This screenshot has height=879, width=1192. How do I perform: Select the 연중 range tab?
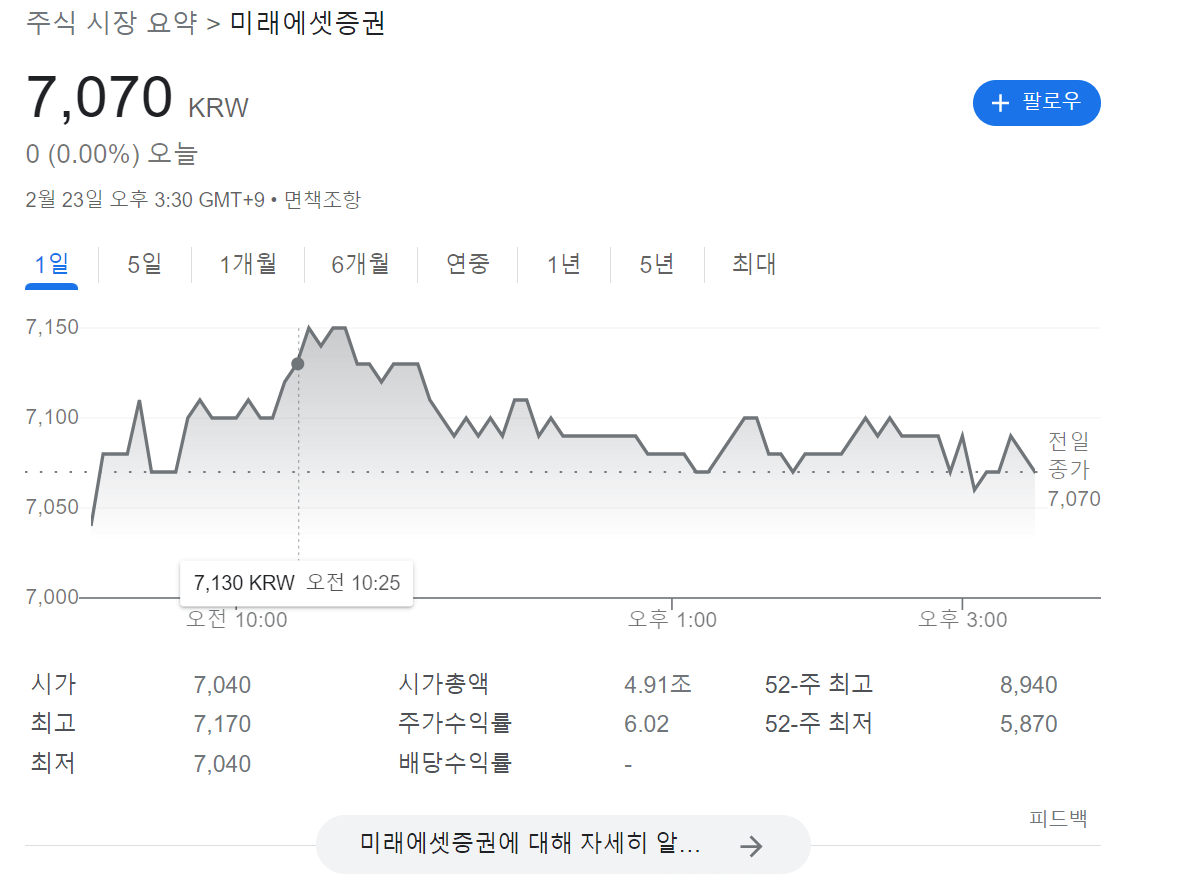coord(468,265)
